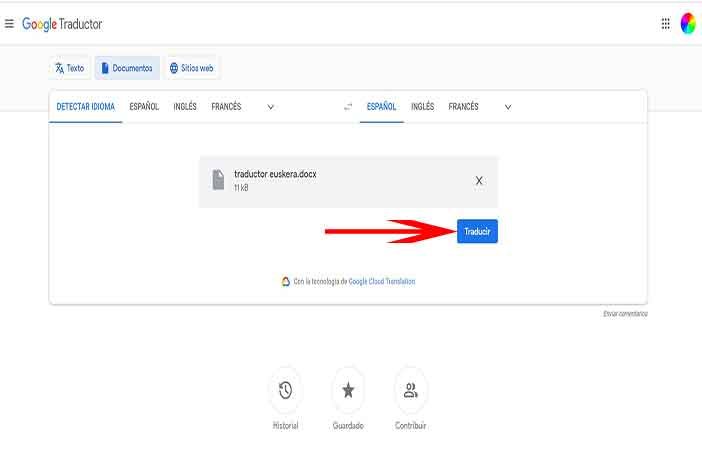Switch to the Documentos mode
The width and height of the screenshot is (702, 469).
point(127,68)
